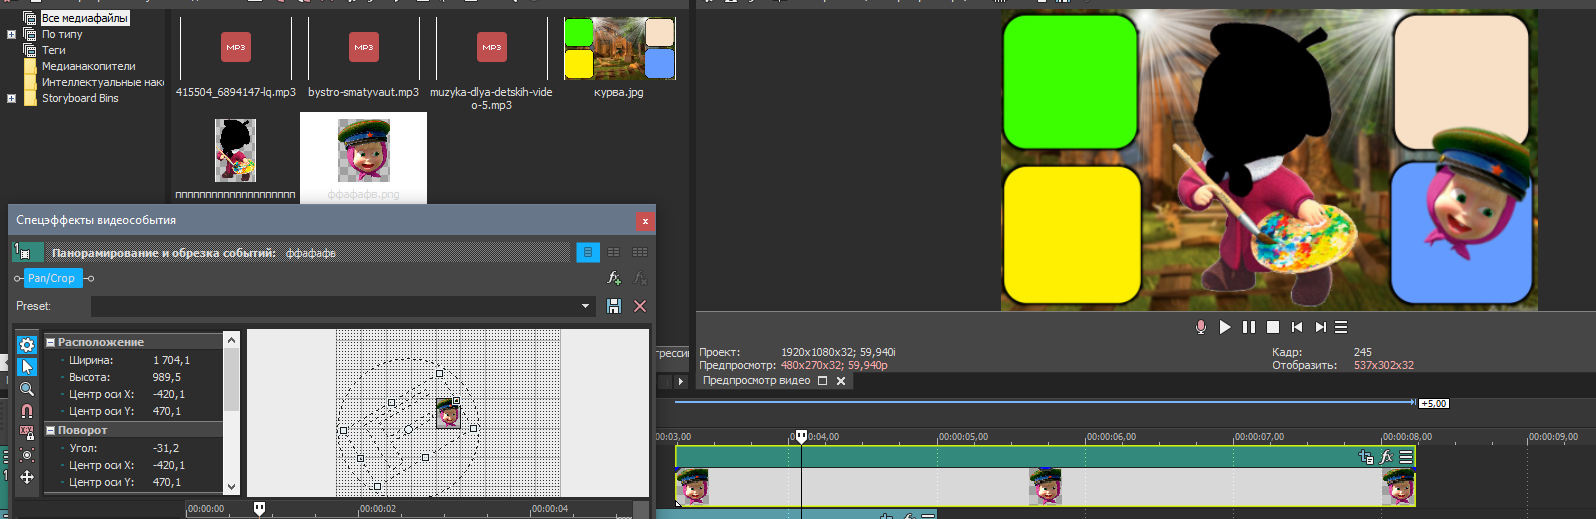Open event FX icon on timeline clip

coord(1386,457)
